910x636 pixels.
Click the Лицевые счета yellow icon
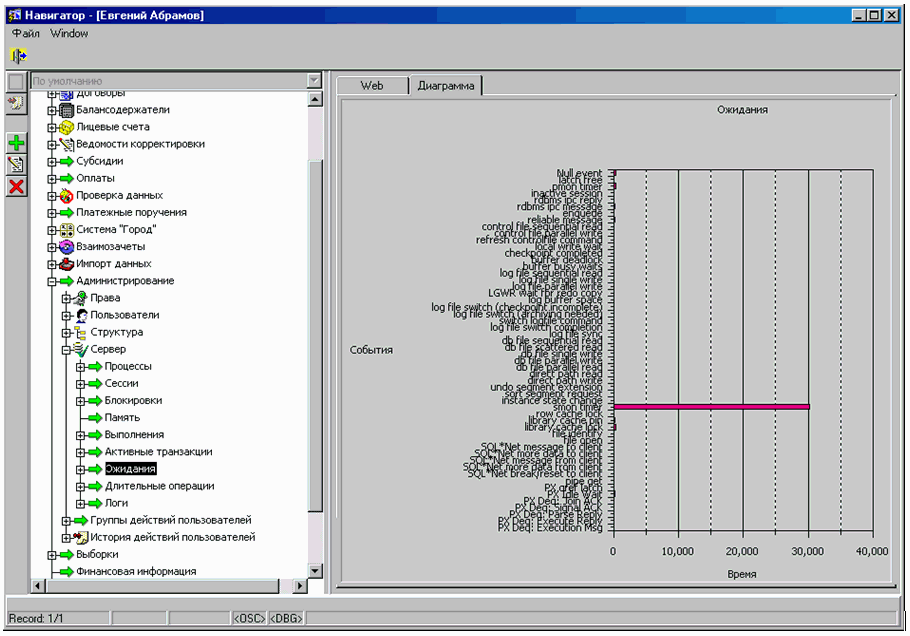[x=67, y=127]
